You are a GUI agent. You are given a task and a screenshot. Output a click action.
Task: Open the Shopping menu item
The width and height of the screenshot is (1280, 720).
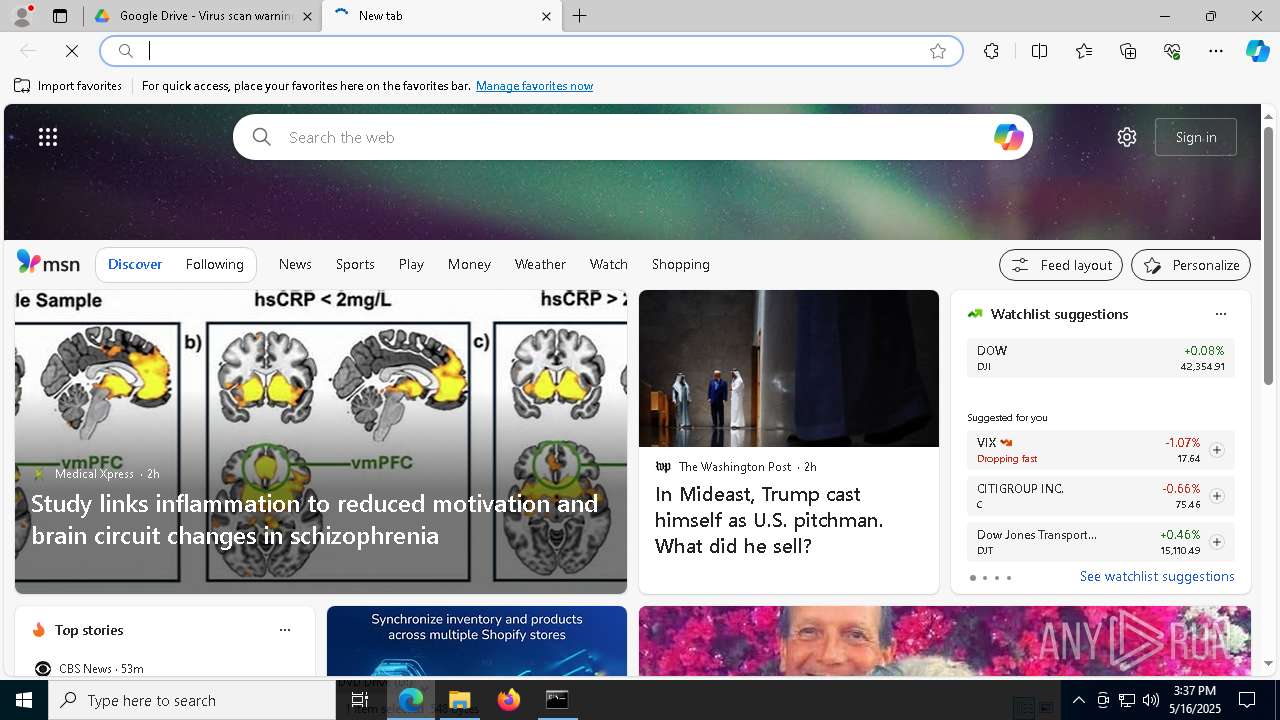click(x=681, y=264)
